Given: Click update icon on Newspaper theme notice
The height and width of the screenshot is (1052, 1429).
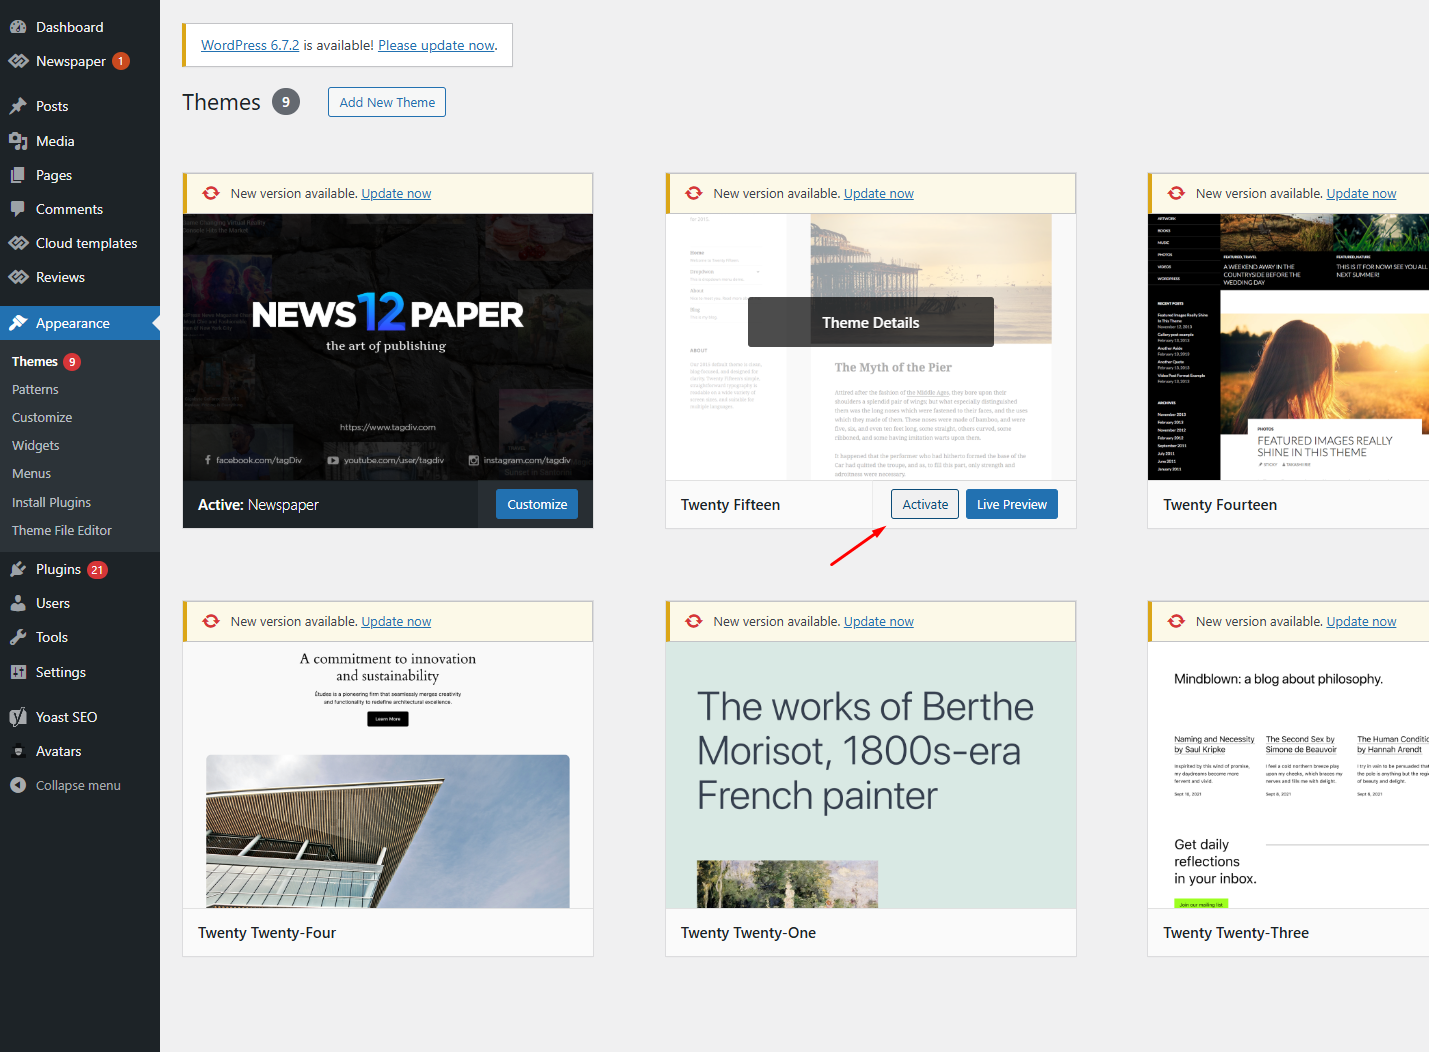Looking at the screenshot, I should pyautogui.click(x=211, y=193).
